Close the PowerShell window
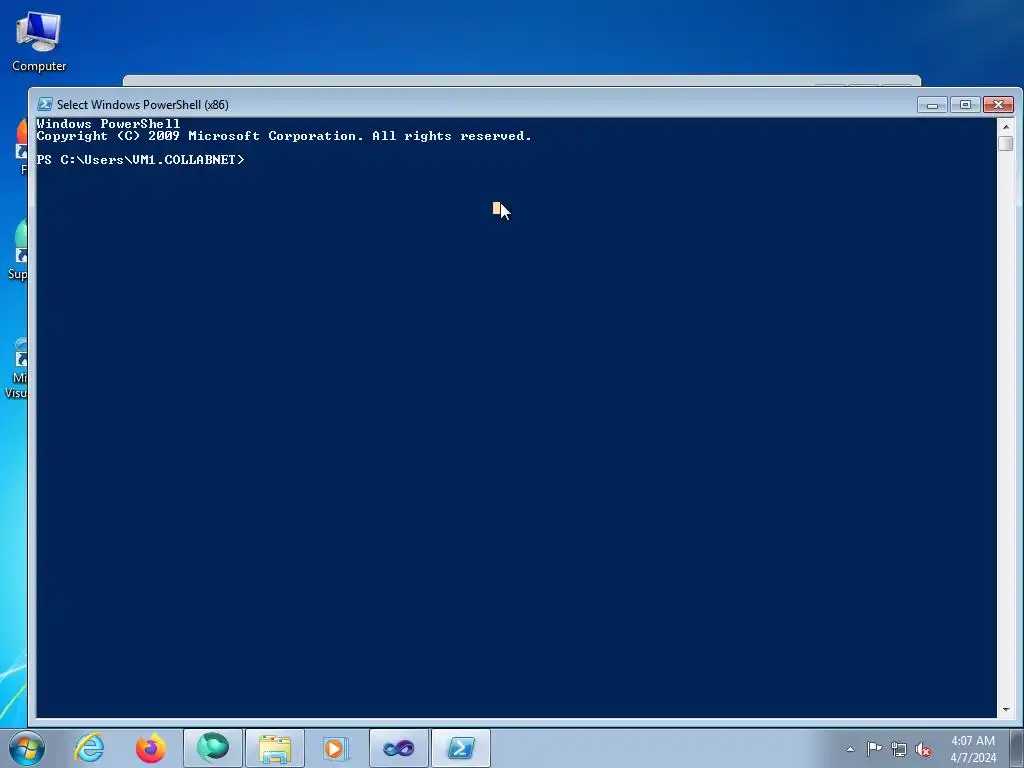Image resolution: width=1024 pixels, height=768 pixels. 998,104
